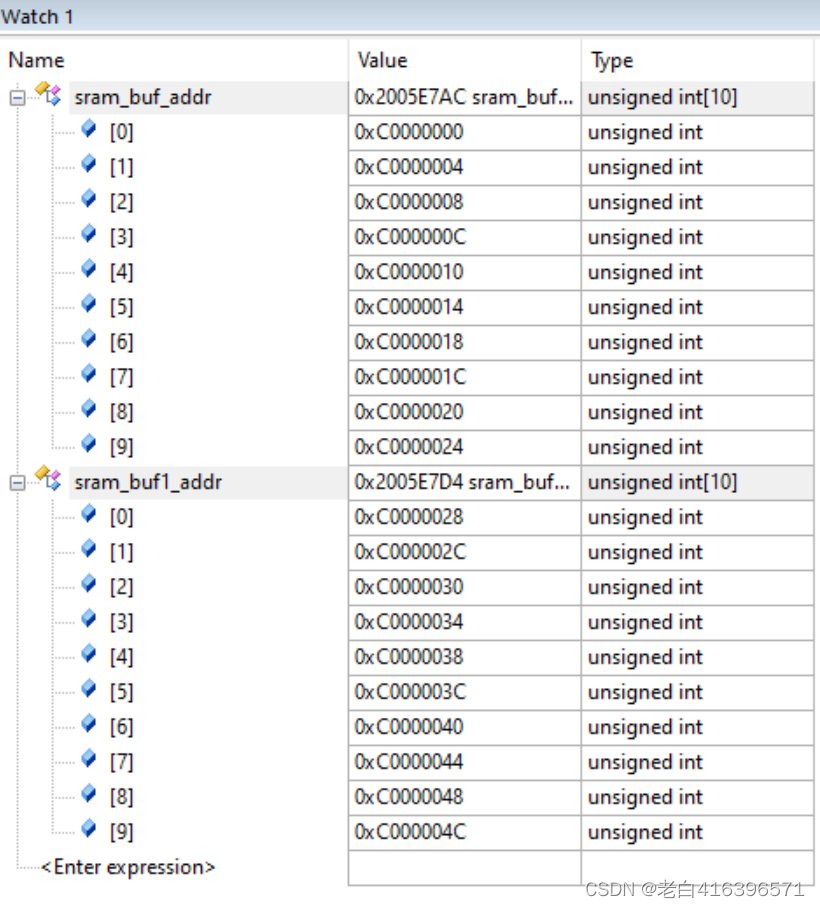Select value cell 0xC0000010

tap(464, 272)
